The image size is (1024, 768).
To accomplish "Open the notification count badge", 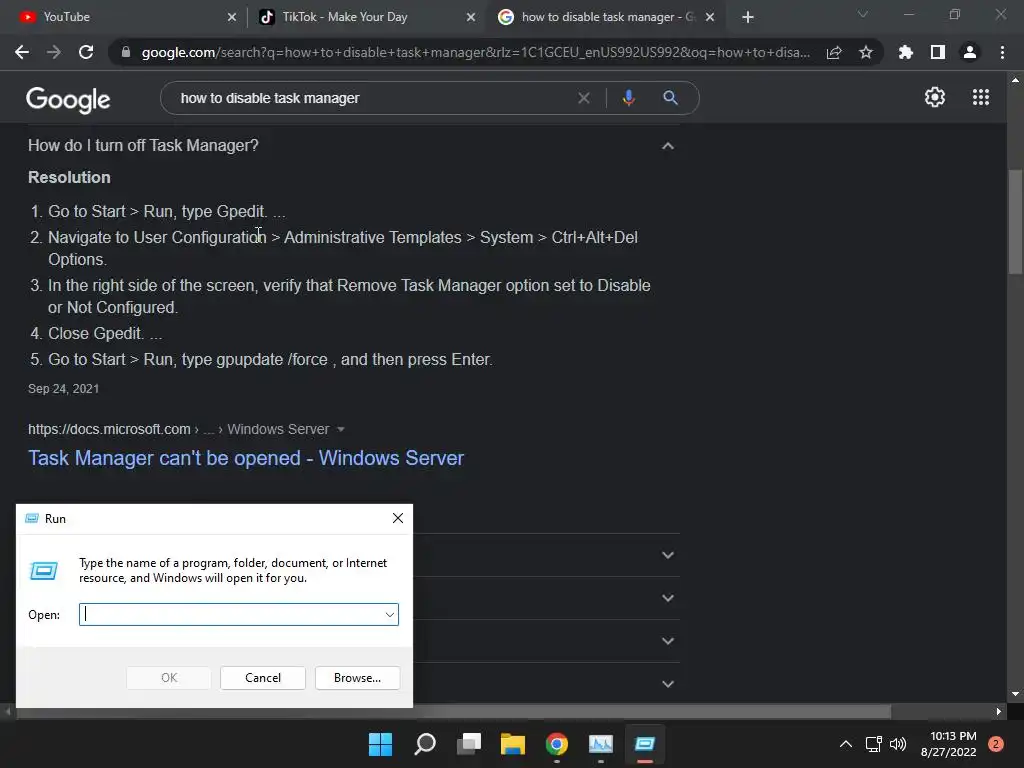I will tap(995, 744).
